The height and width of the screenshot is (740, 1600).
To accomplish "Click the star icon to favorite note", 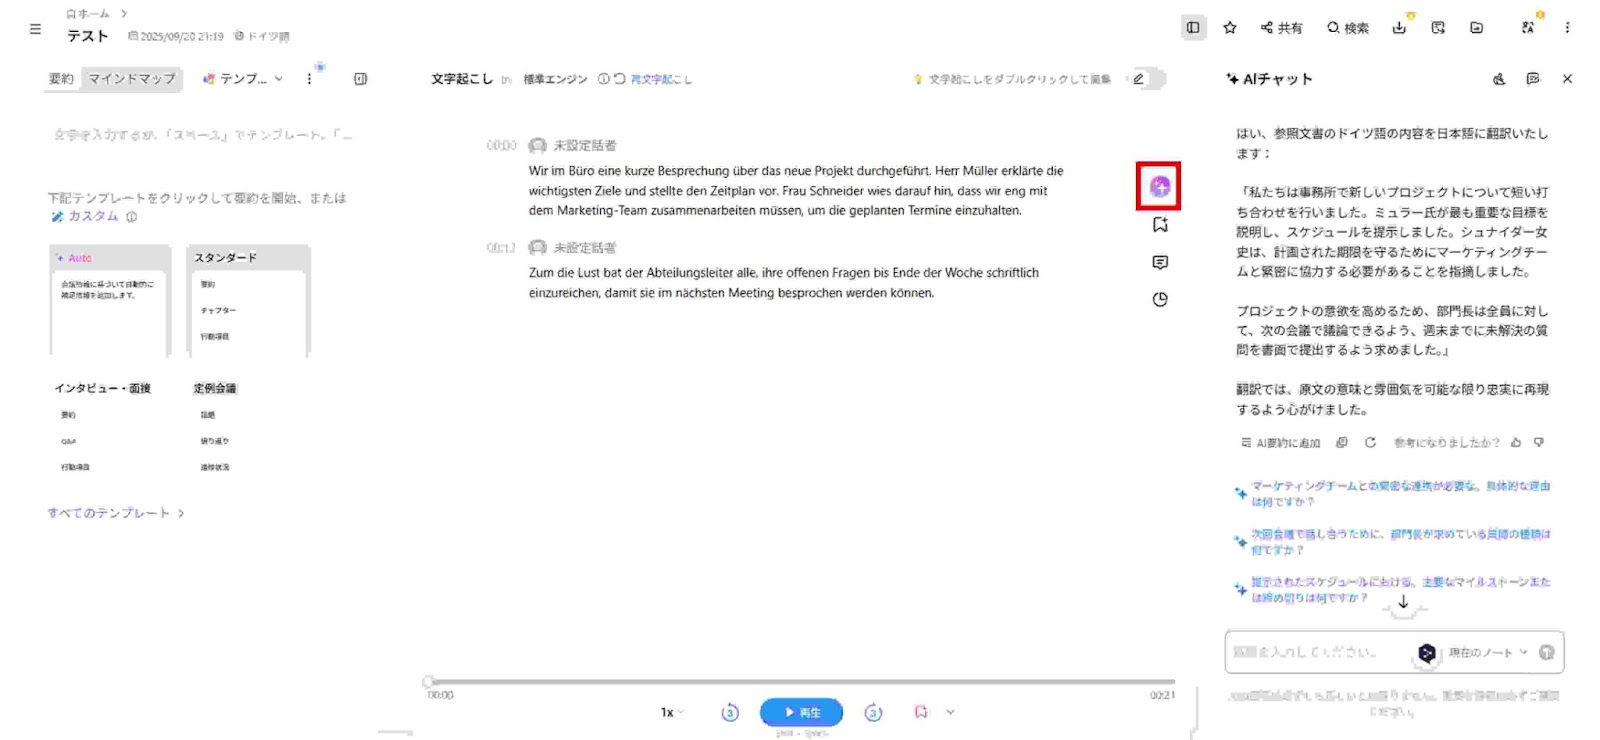I will pos(1230,28).
